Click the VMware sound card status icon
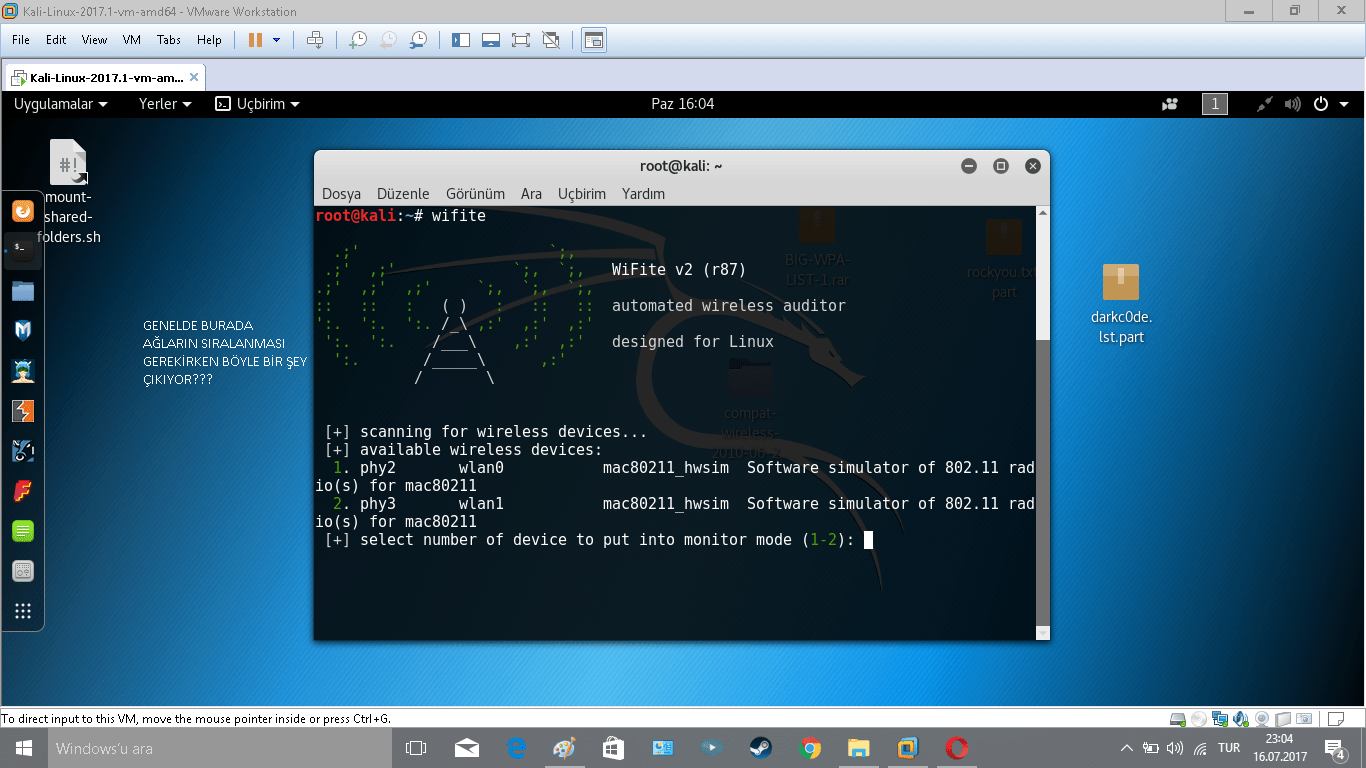The width and height of the screenshot is (1366, 768). coord(1241,719)
